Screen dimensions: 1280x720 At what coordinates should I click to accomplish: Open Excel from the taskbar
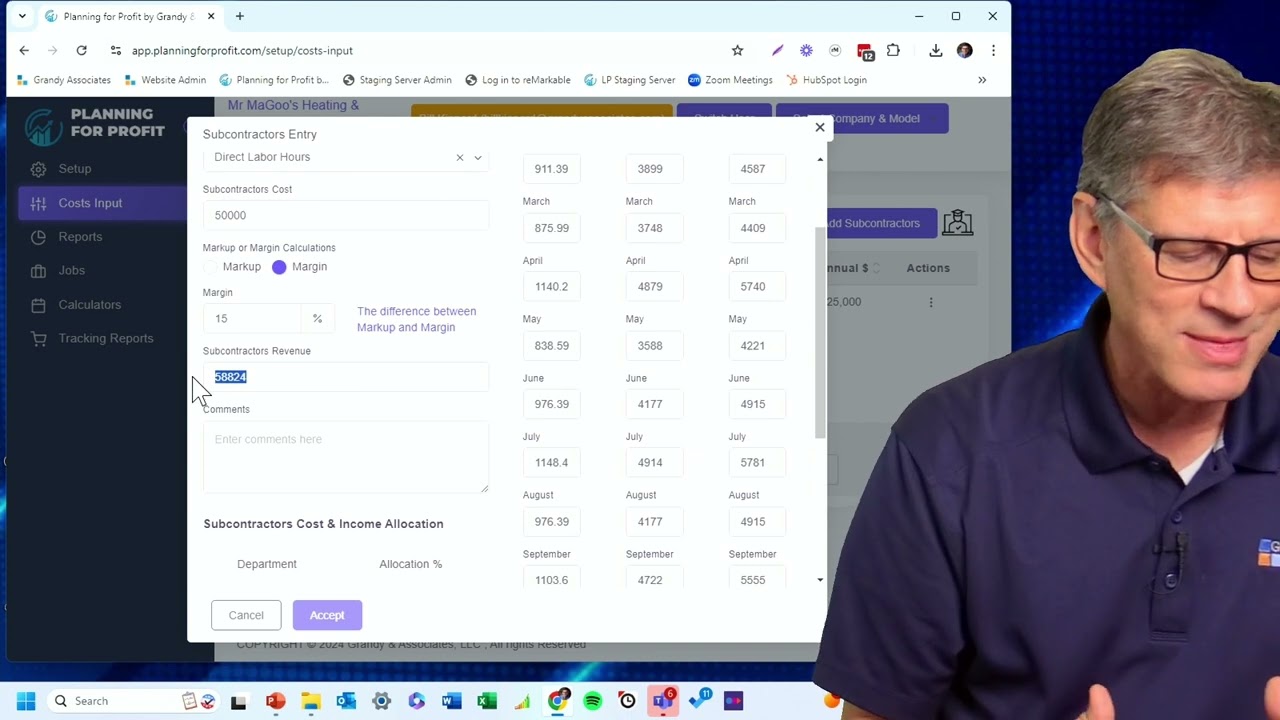[487, 701]
